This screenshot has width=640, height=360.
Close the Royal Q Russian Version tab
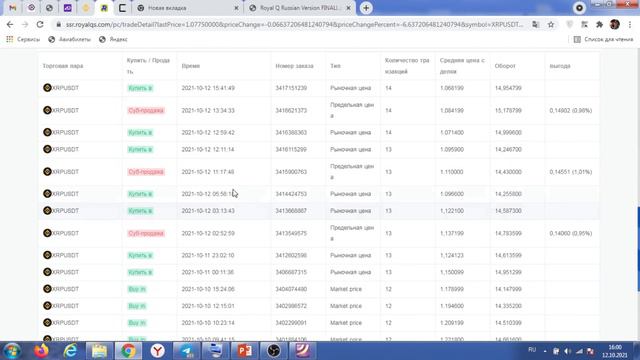pos(348,8)
